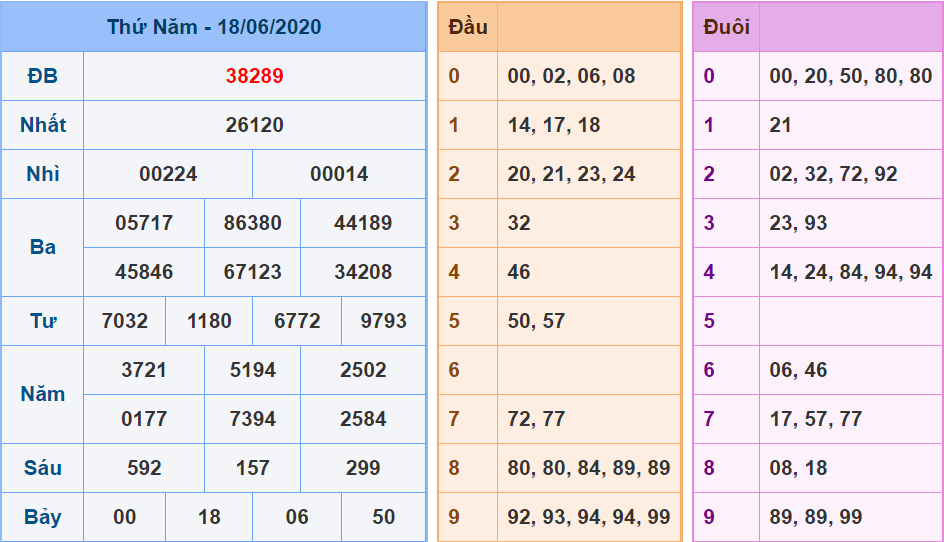This screenshot has height=542, width=944.
Task: Click third prize number 34208
Action: [x=363, y=272]
